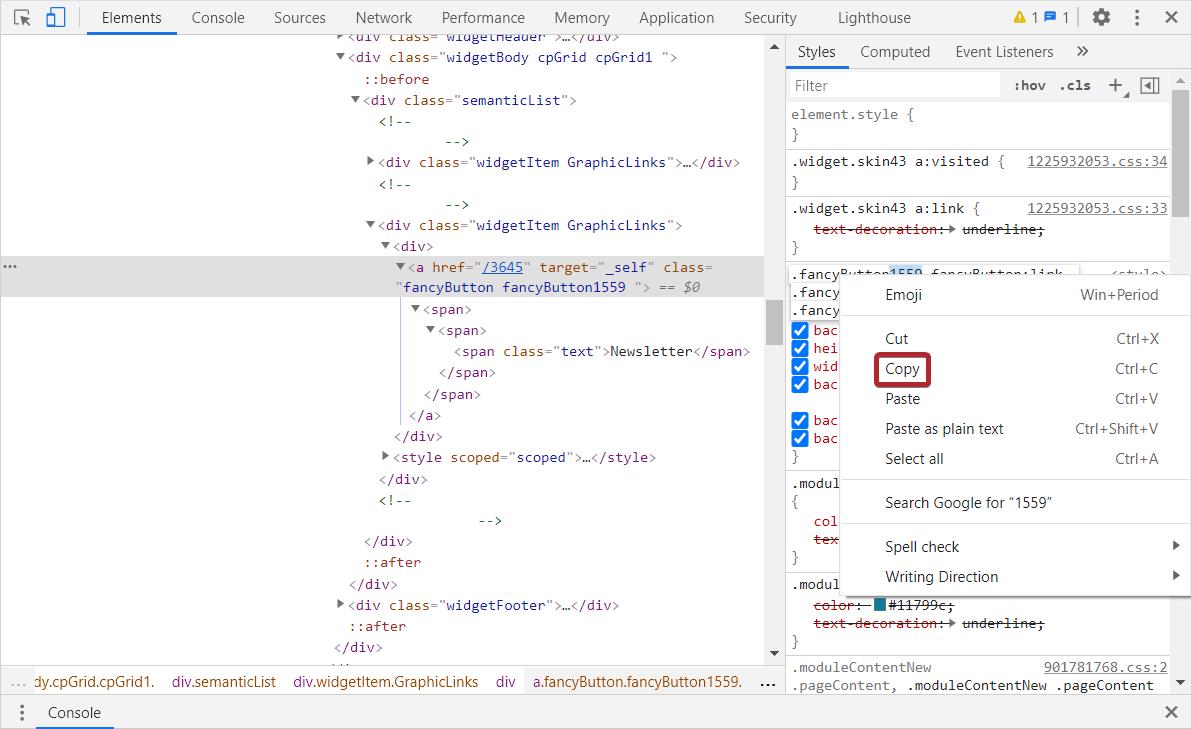Toggle the computed styles sidebar icon
The height and width of the screenshot is (729, 1191).
coord(1150,86)
